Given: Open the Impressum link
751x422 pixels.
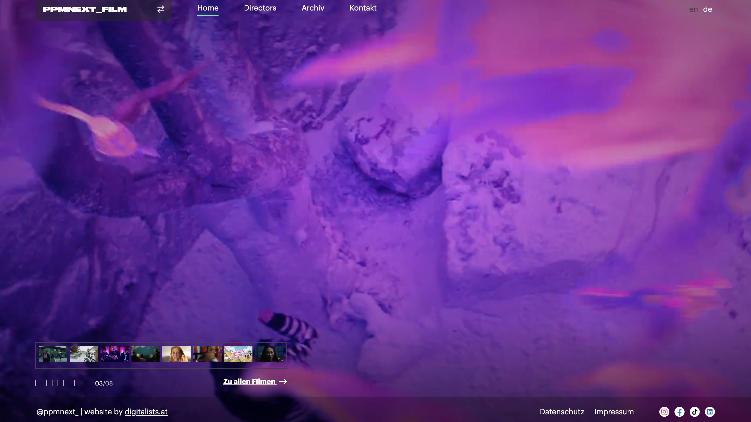Looking at the screenshot, I should point(614,412).
